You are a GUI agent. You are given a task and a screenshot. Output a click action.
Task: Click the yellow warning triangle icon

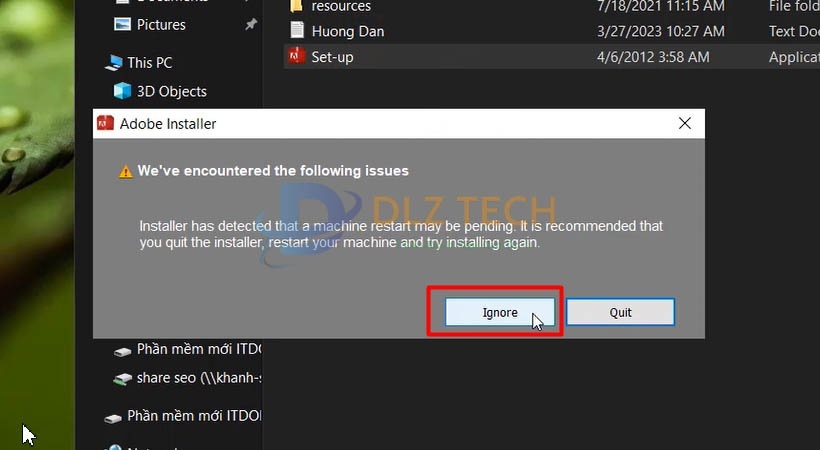tap(126, 171)
